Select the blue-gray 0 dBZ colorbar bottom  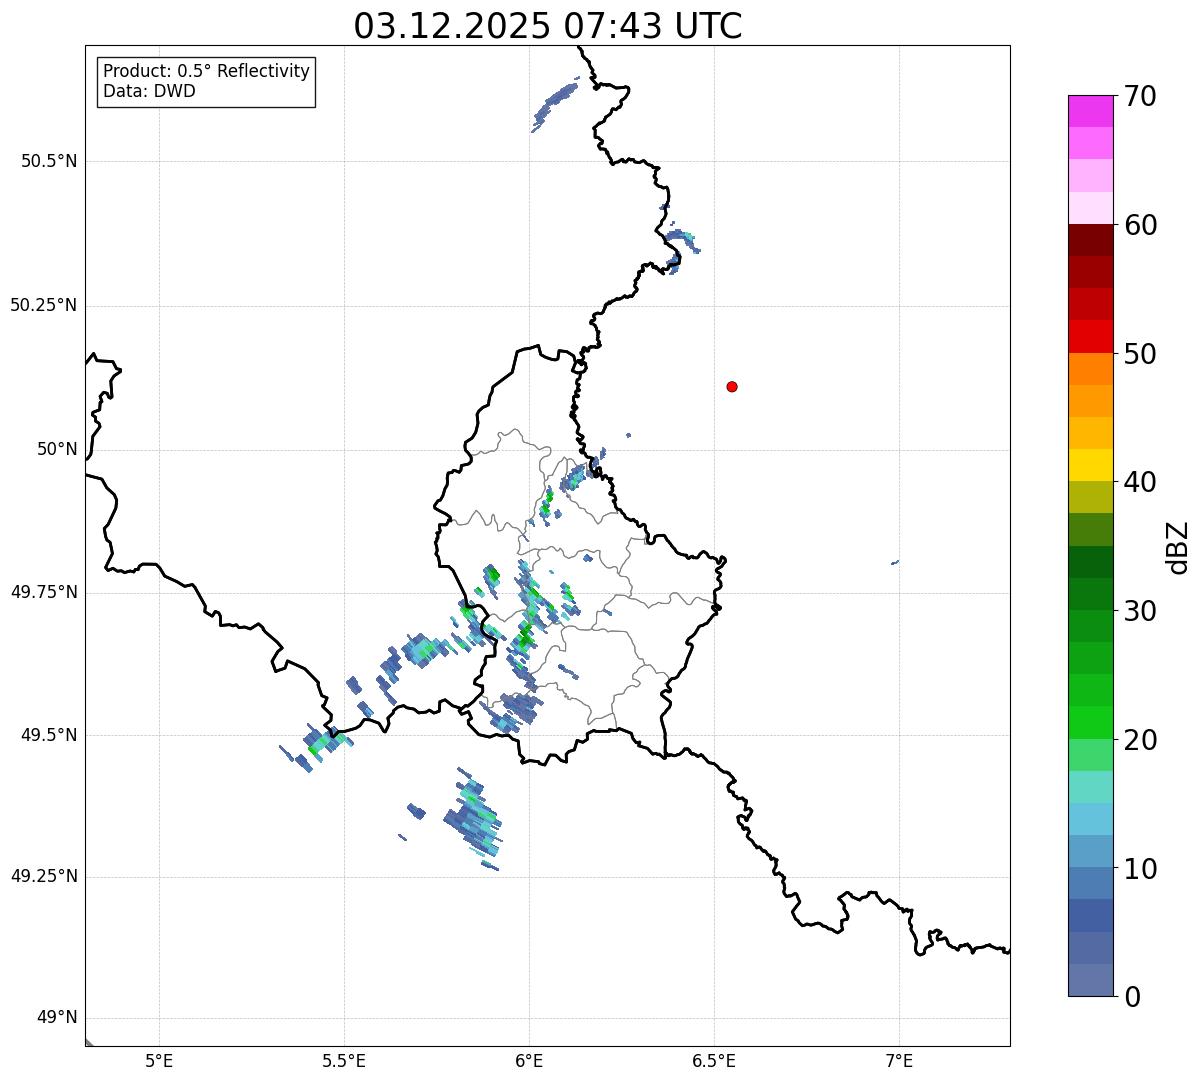[1090, 980]
